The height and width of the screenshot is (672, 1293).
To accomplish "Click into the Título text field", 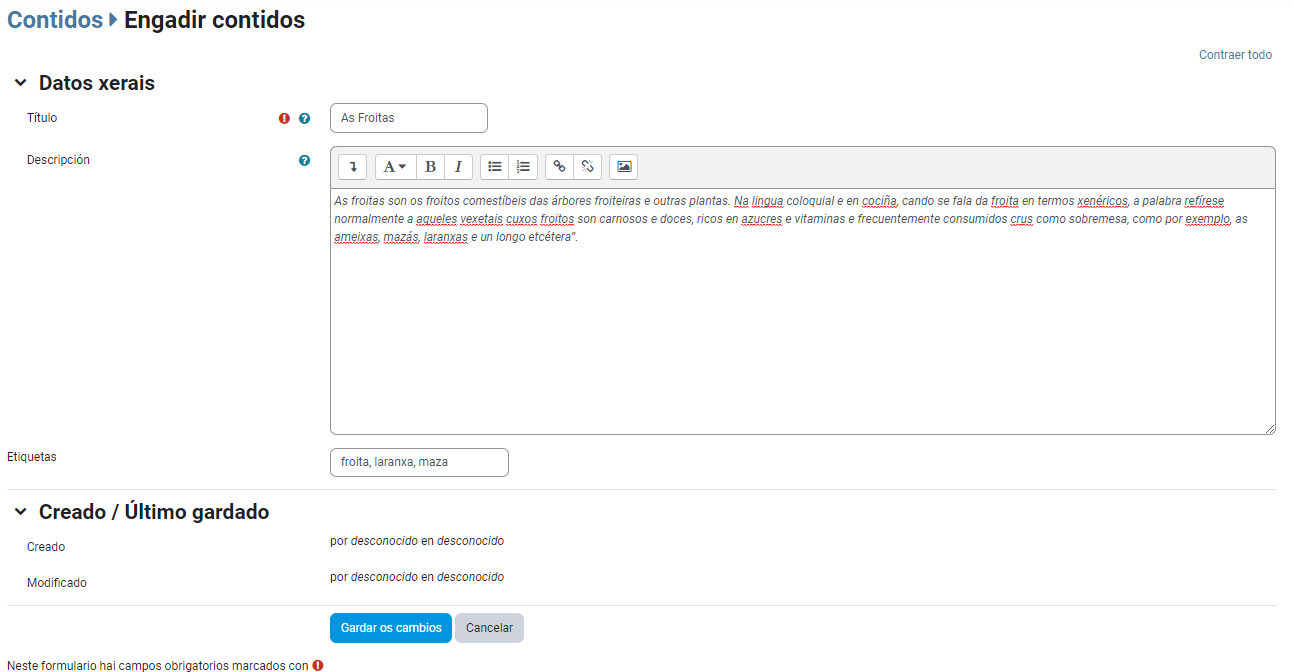I will pyautogui.click(x=408, y=118).
